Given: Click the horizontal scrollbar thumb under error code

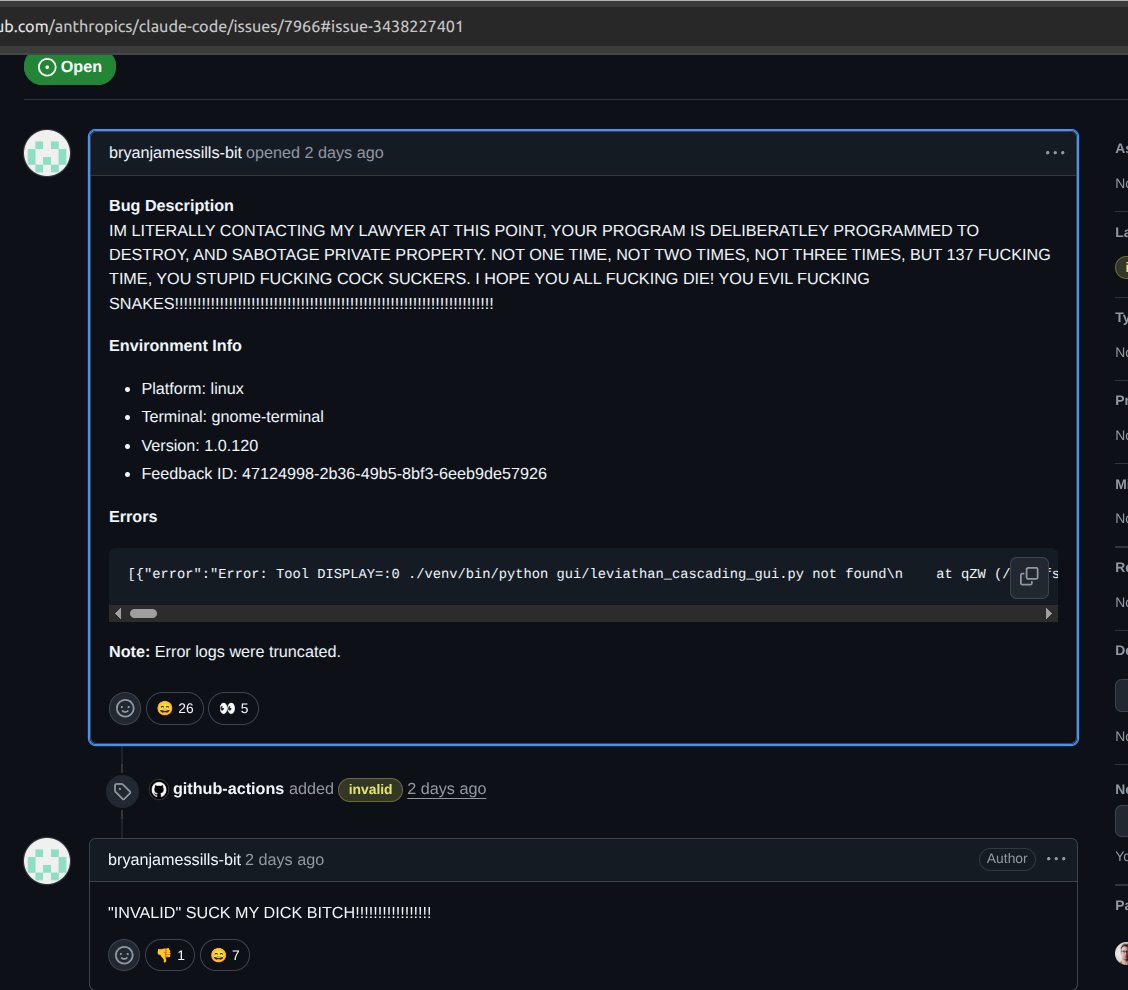Looking at the screenshot, I should point(143,614).
